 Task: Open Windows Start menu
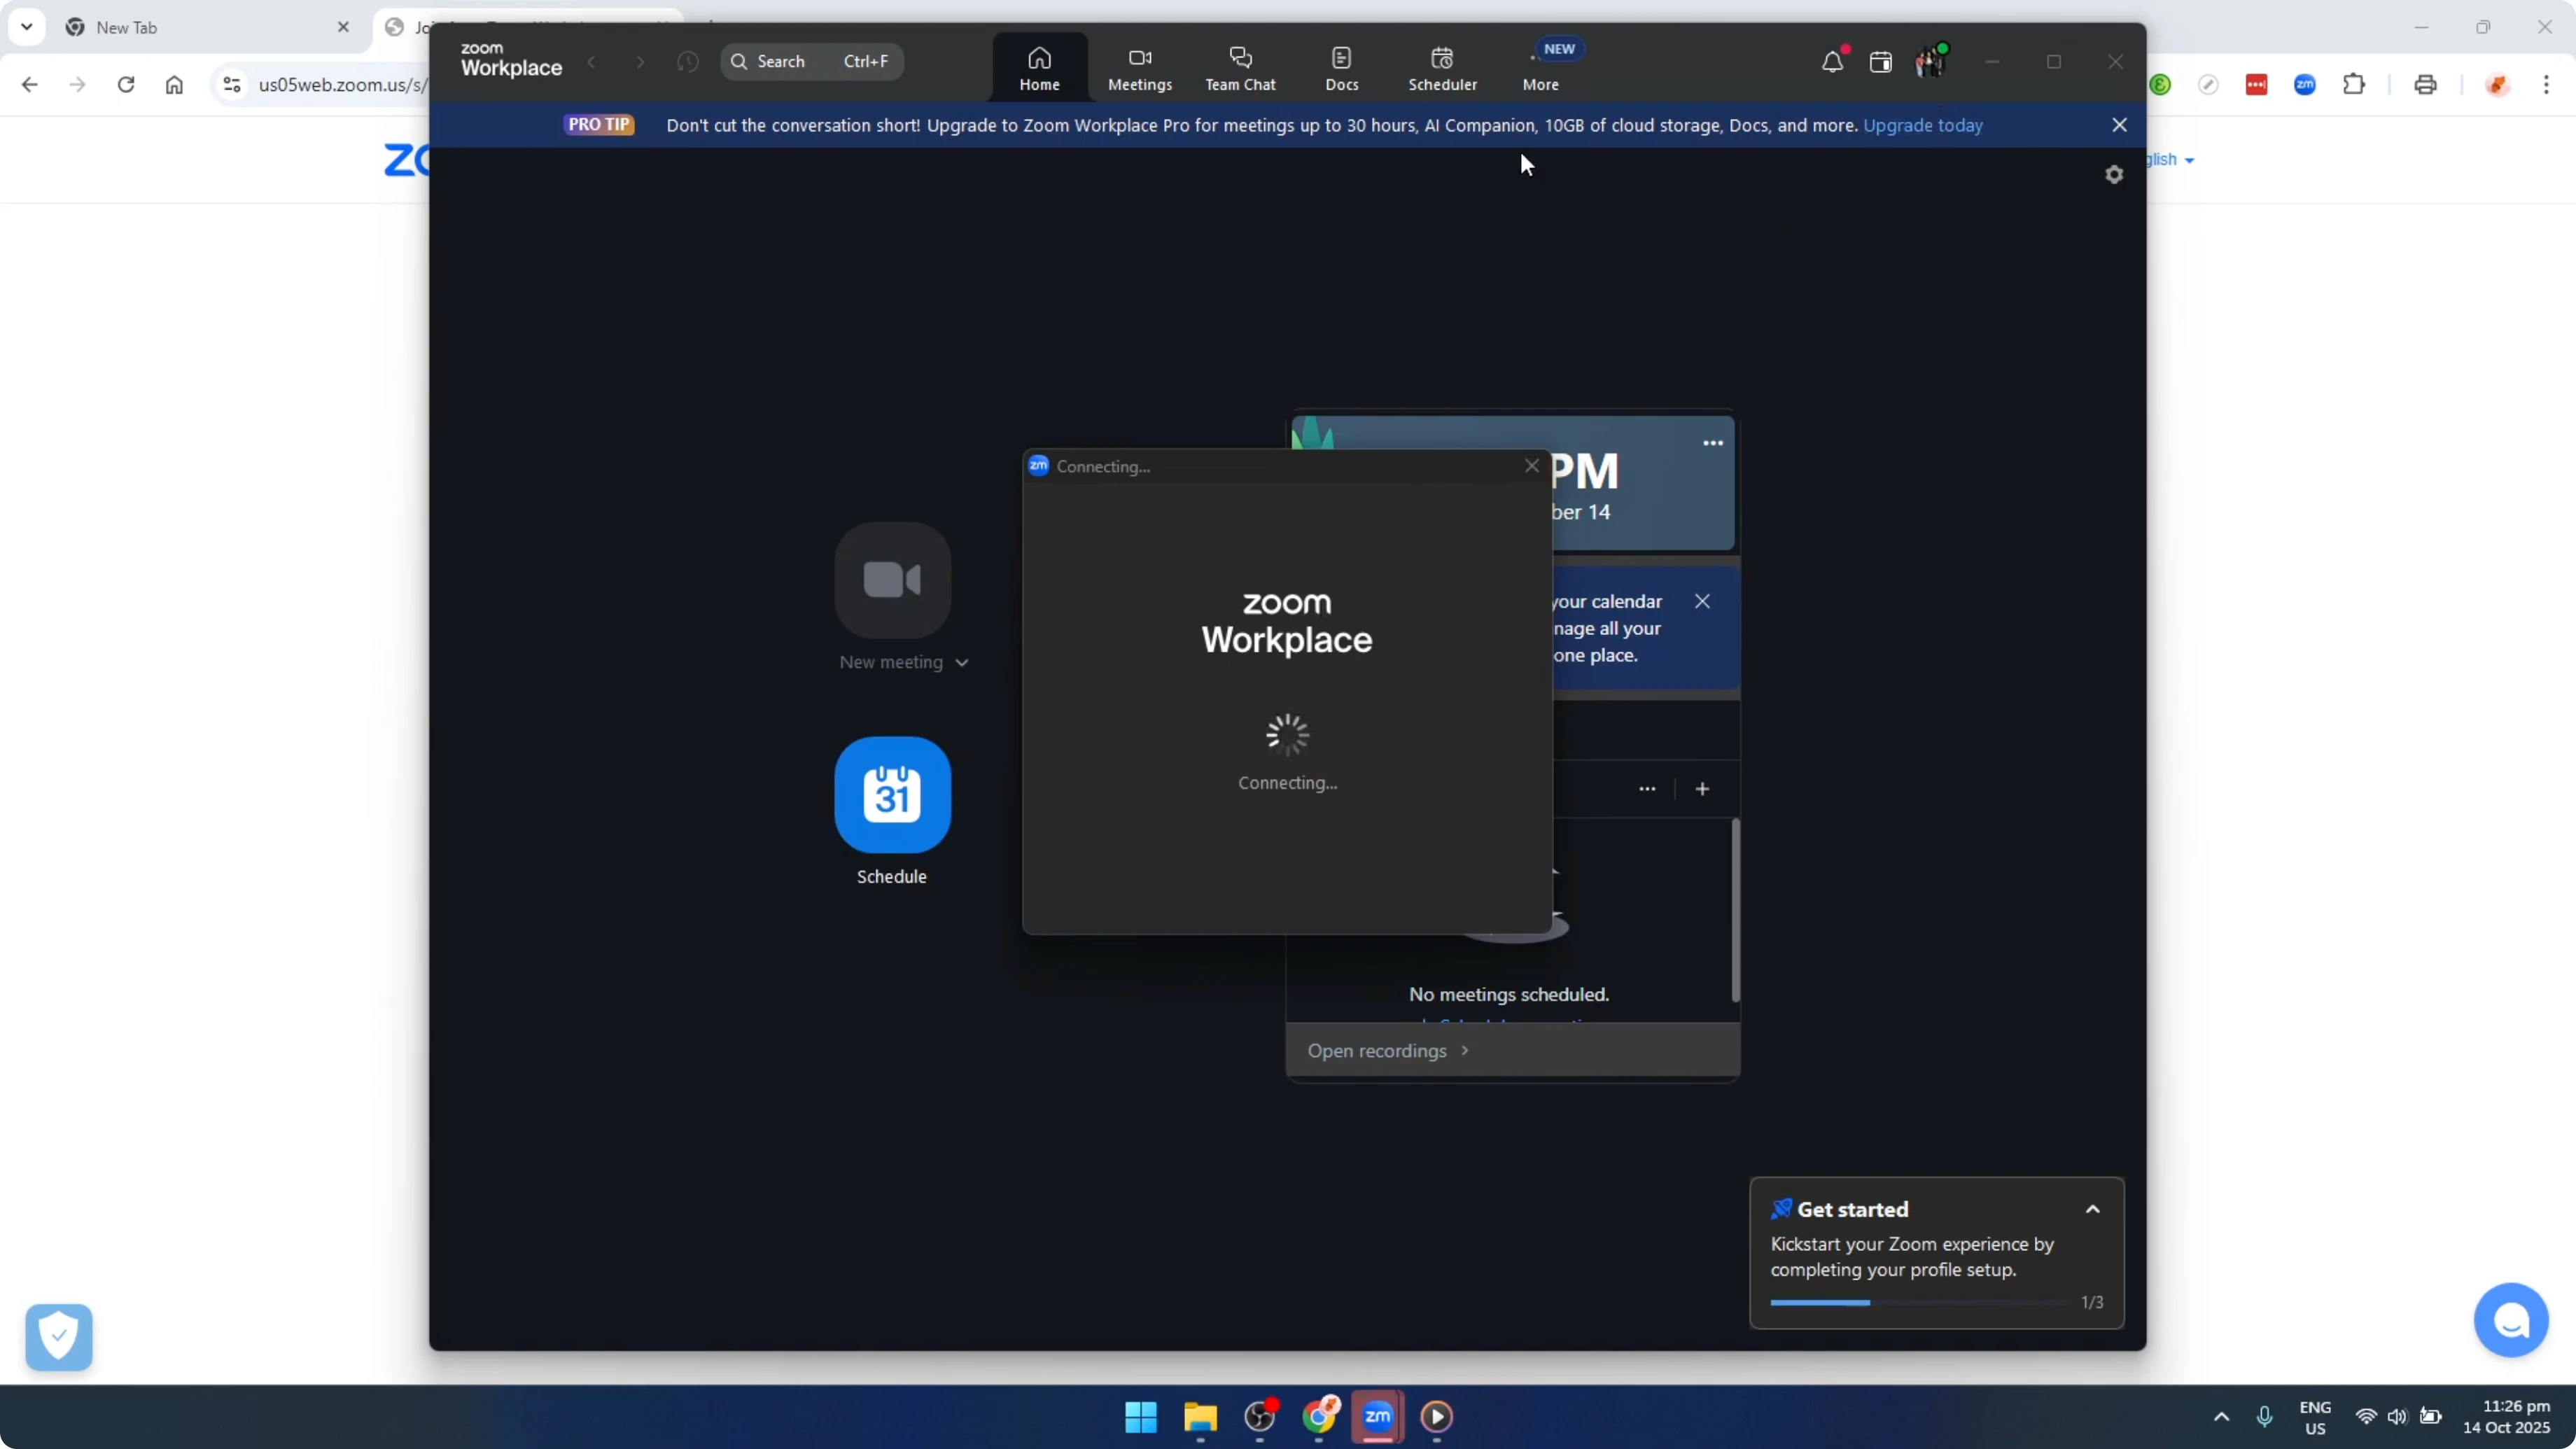1140,1417
